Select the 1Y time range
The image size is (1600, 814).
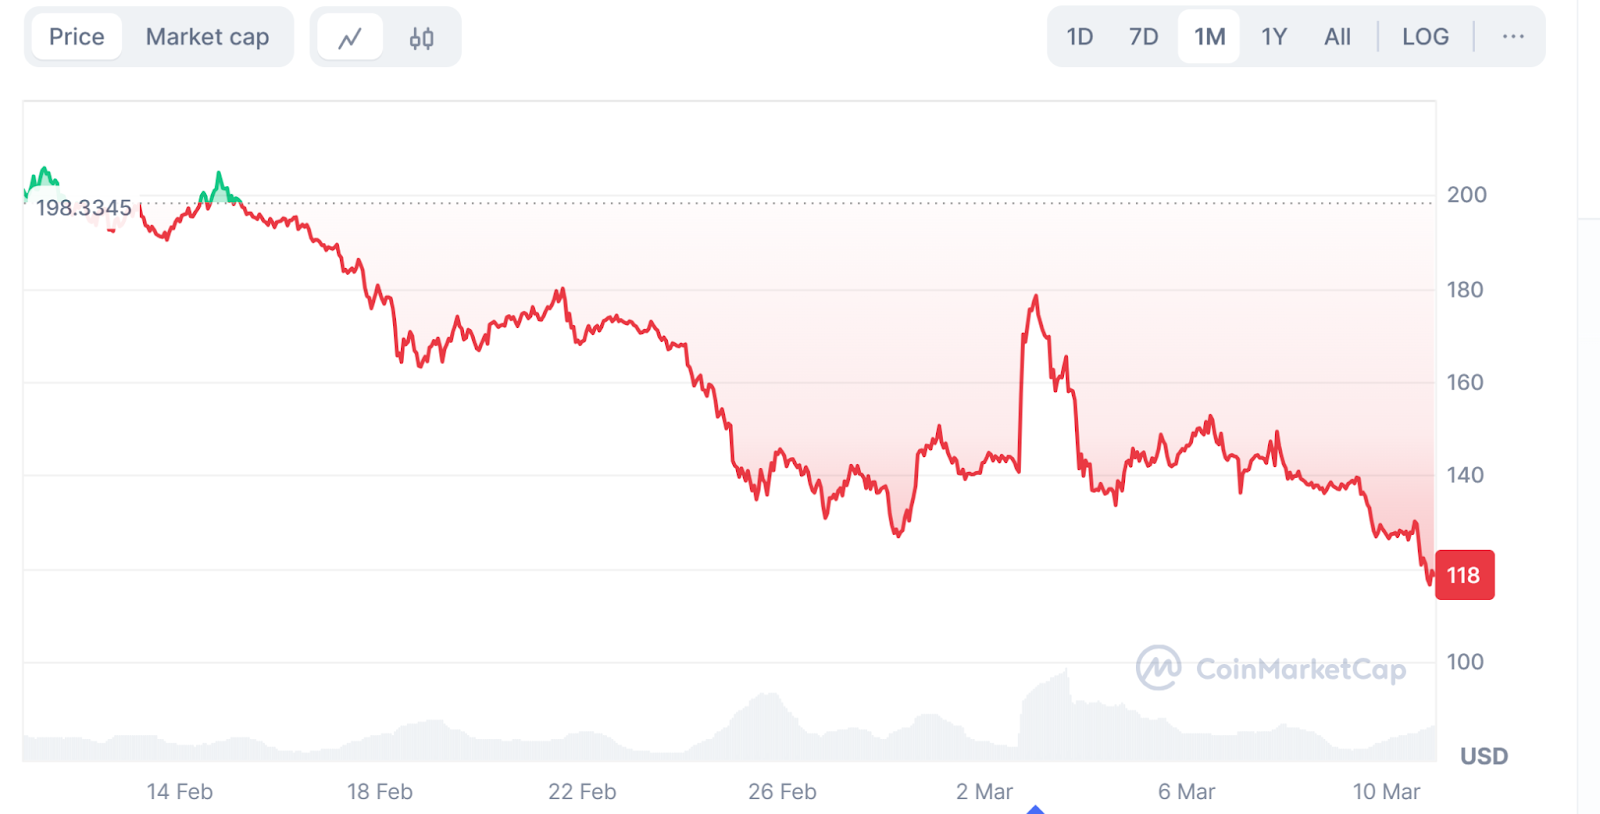coord(1273,37)
